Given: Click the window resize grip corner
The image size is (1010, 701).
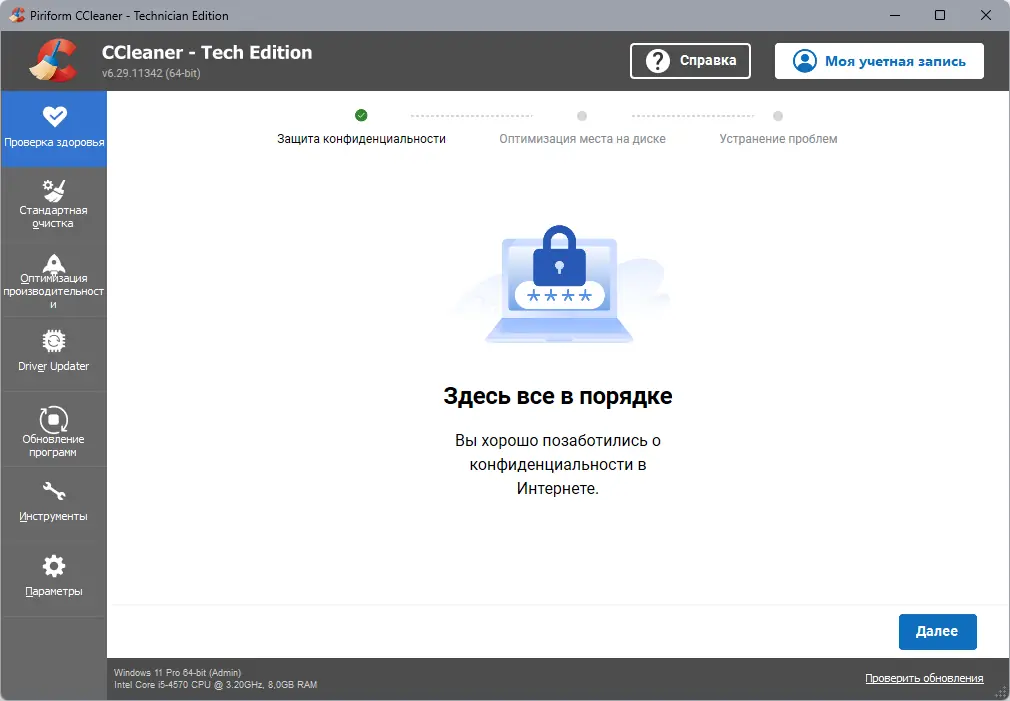Looking at the screenshot, I should pyautogui.click(x=1000, y=691).
